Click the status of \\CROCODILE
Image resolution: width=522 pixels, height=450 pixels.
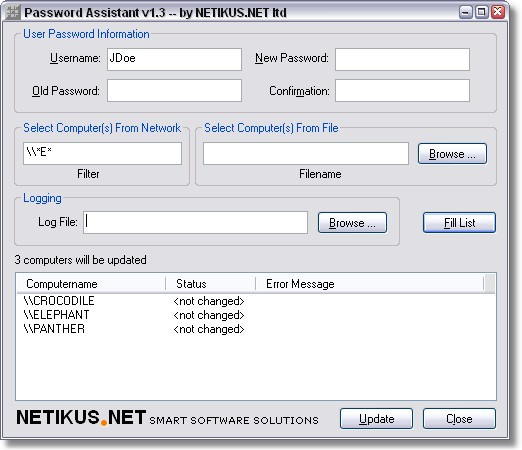coord(209,301)
